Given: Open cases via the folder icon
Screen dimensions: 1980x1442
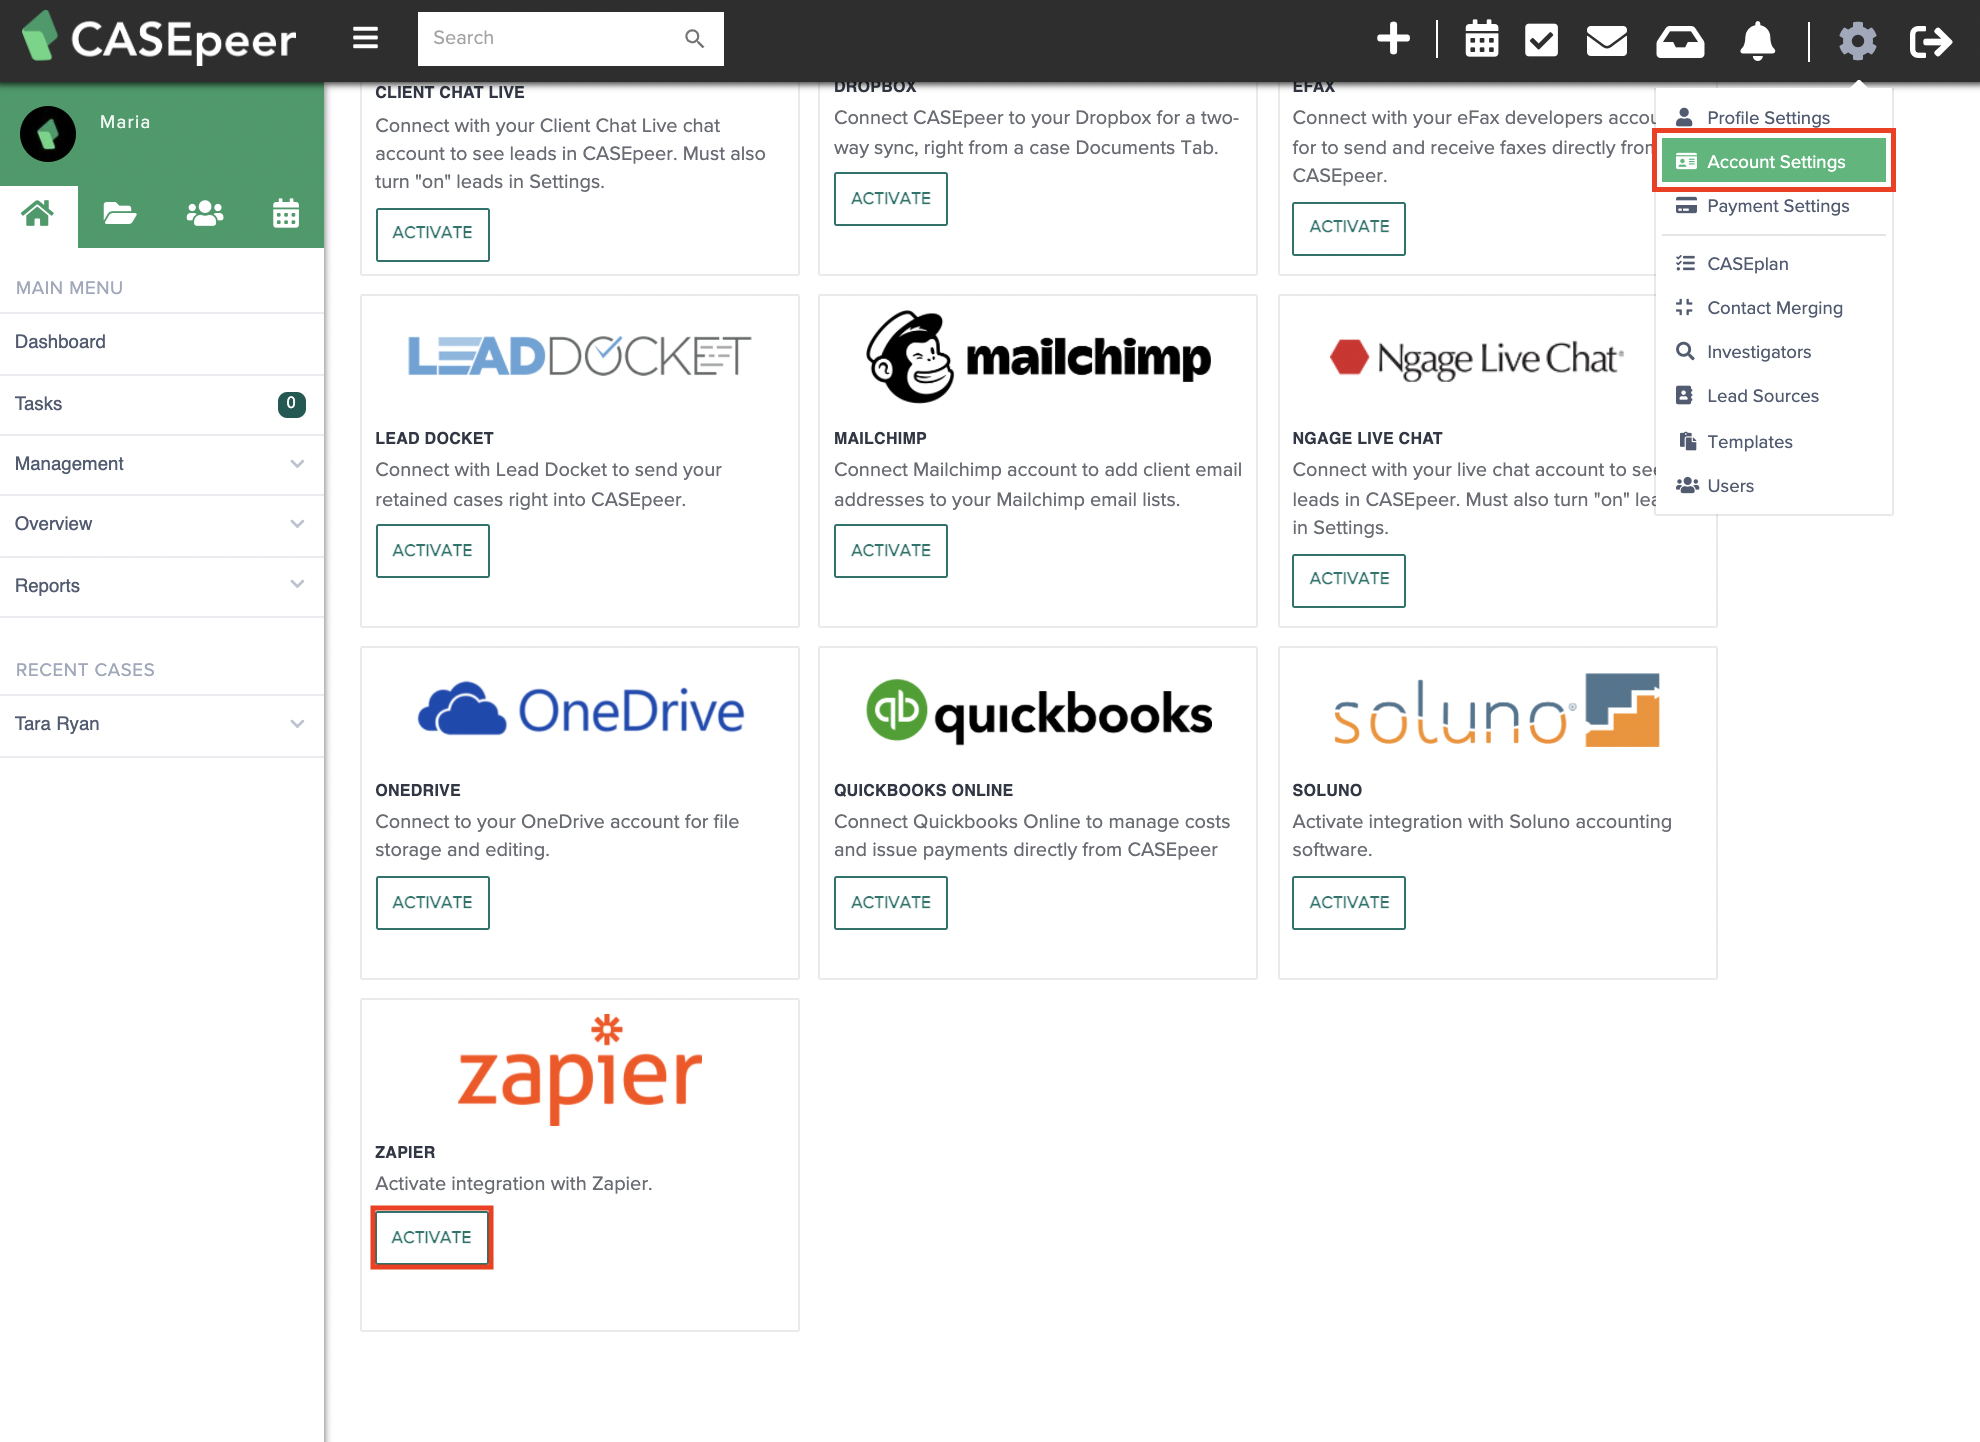Looking at the screenshot, I should pos(119,213).
